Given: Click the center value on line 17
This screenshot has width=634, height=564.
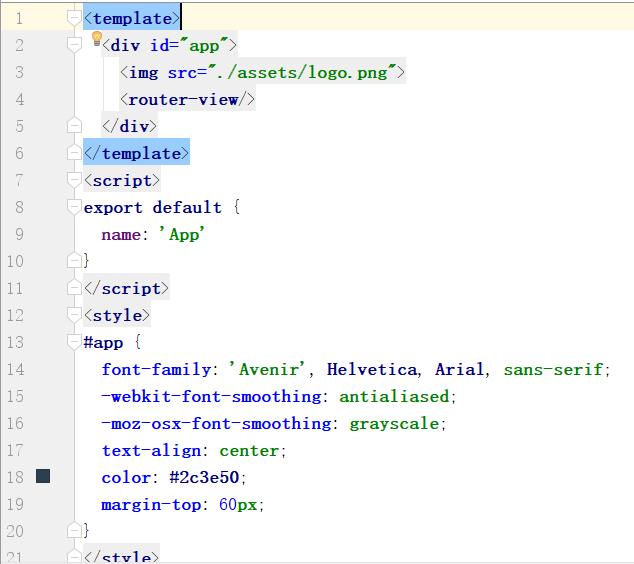Looking at the screenshot, I should point(249,451).
